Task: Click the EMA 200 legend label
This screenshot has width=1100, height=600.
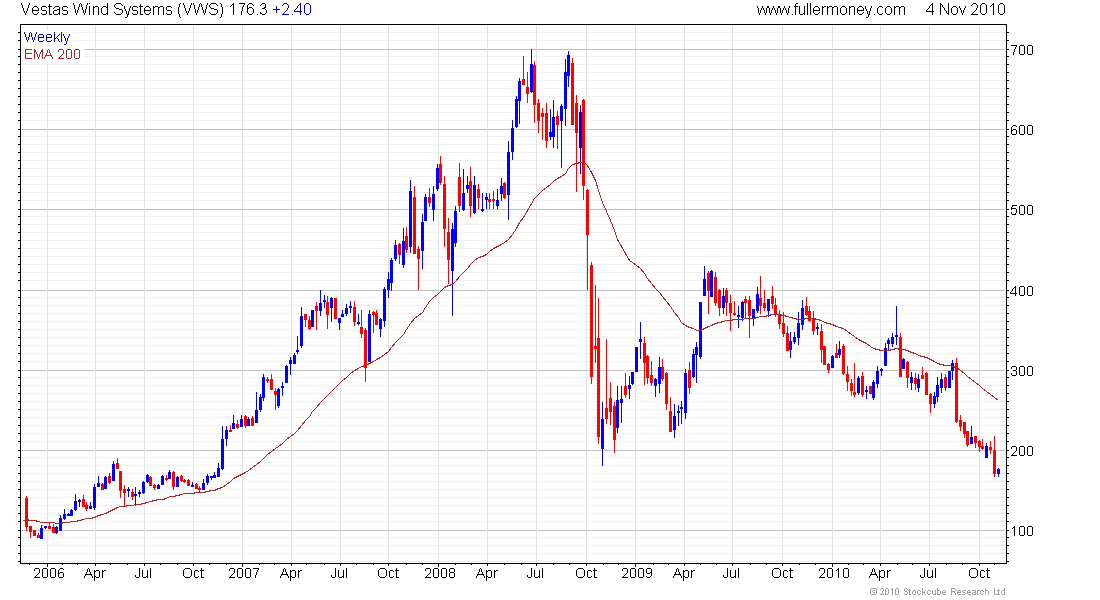Action: [x=52, y=54]
